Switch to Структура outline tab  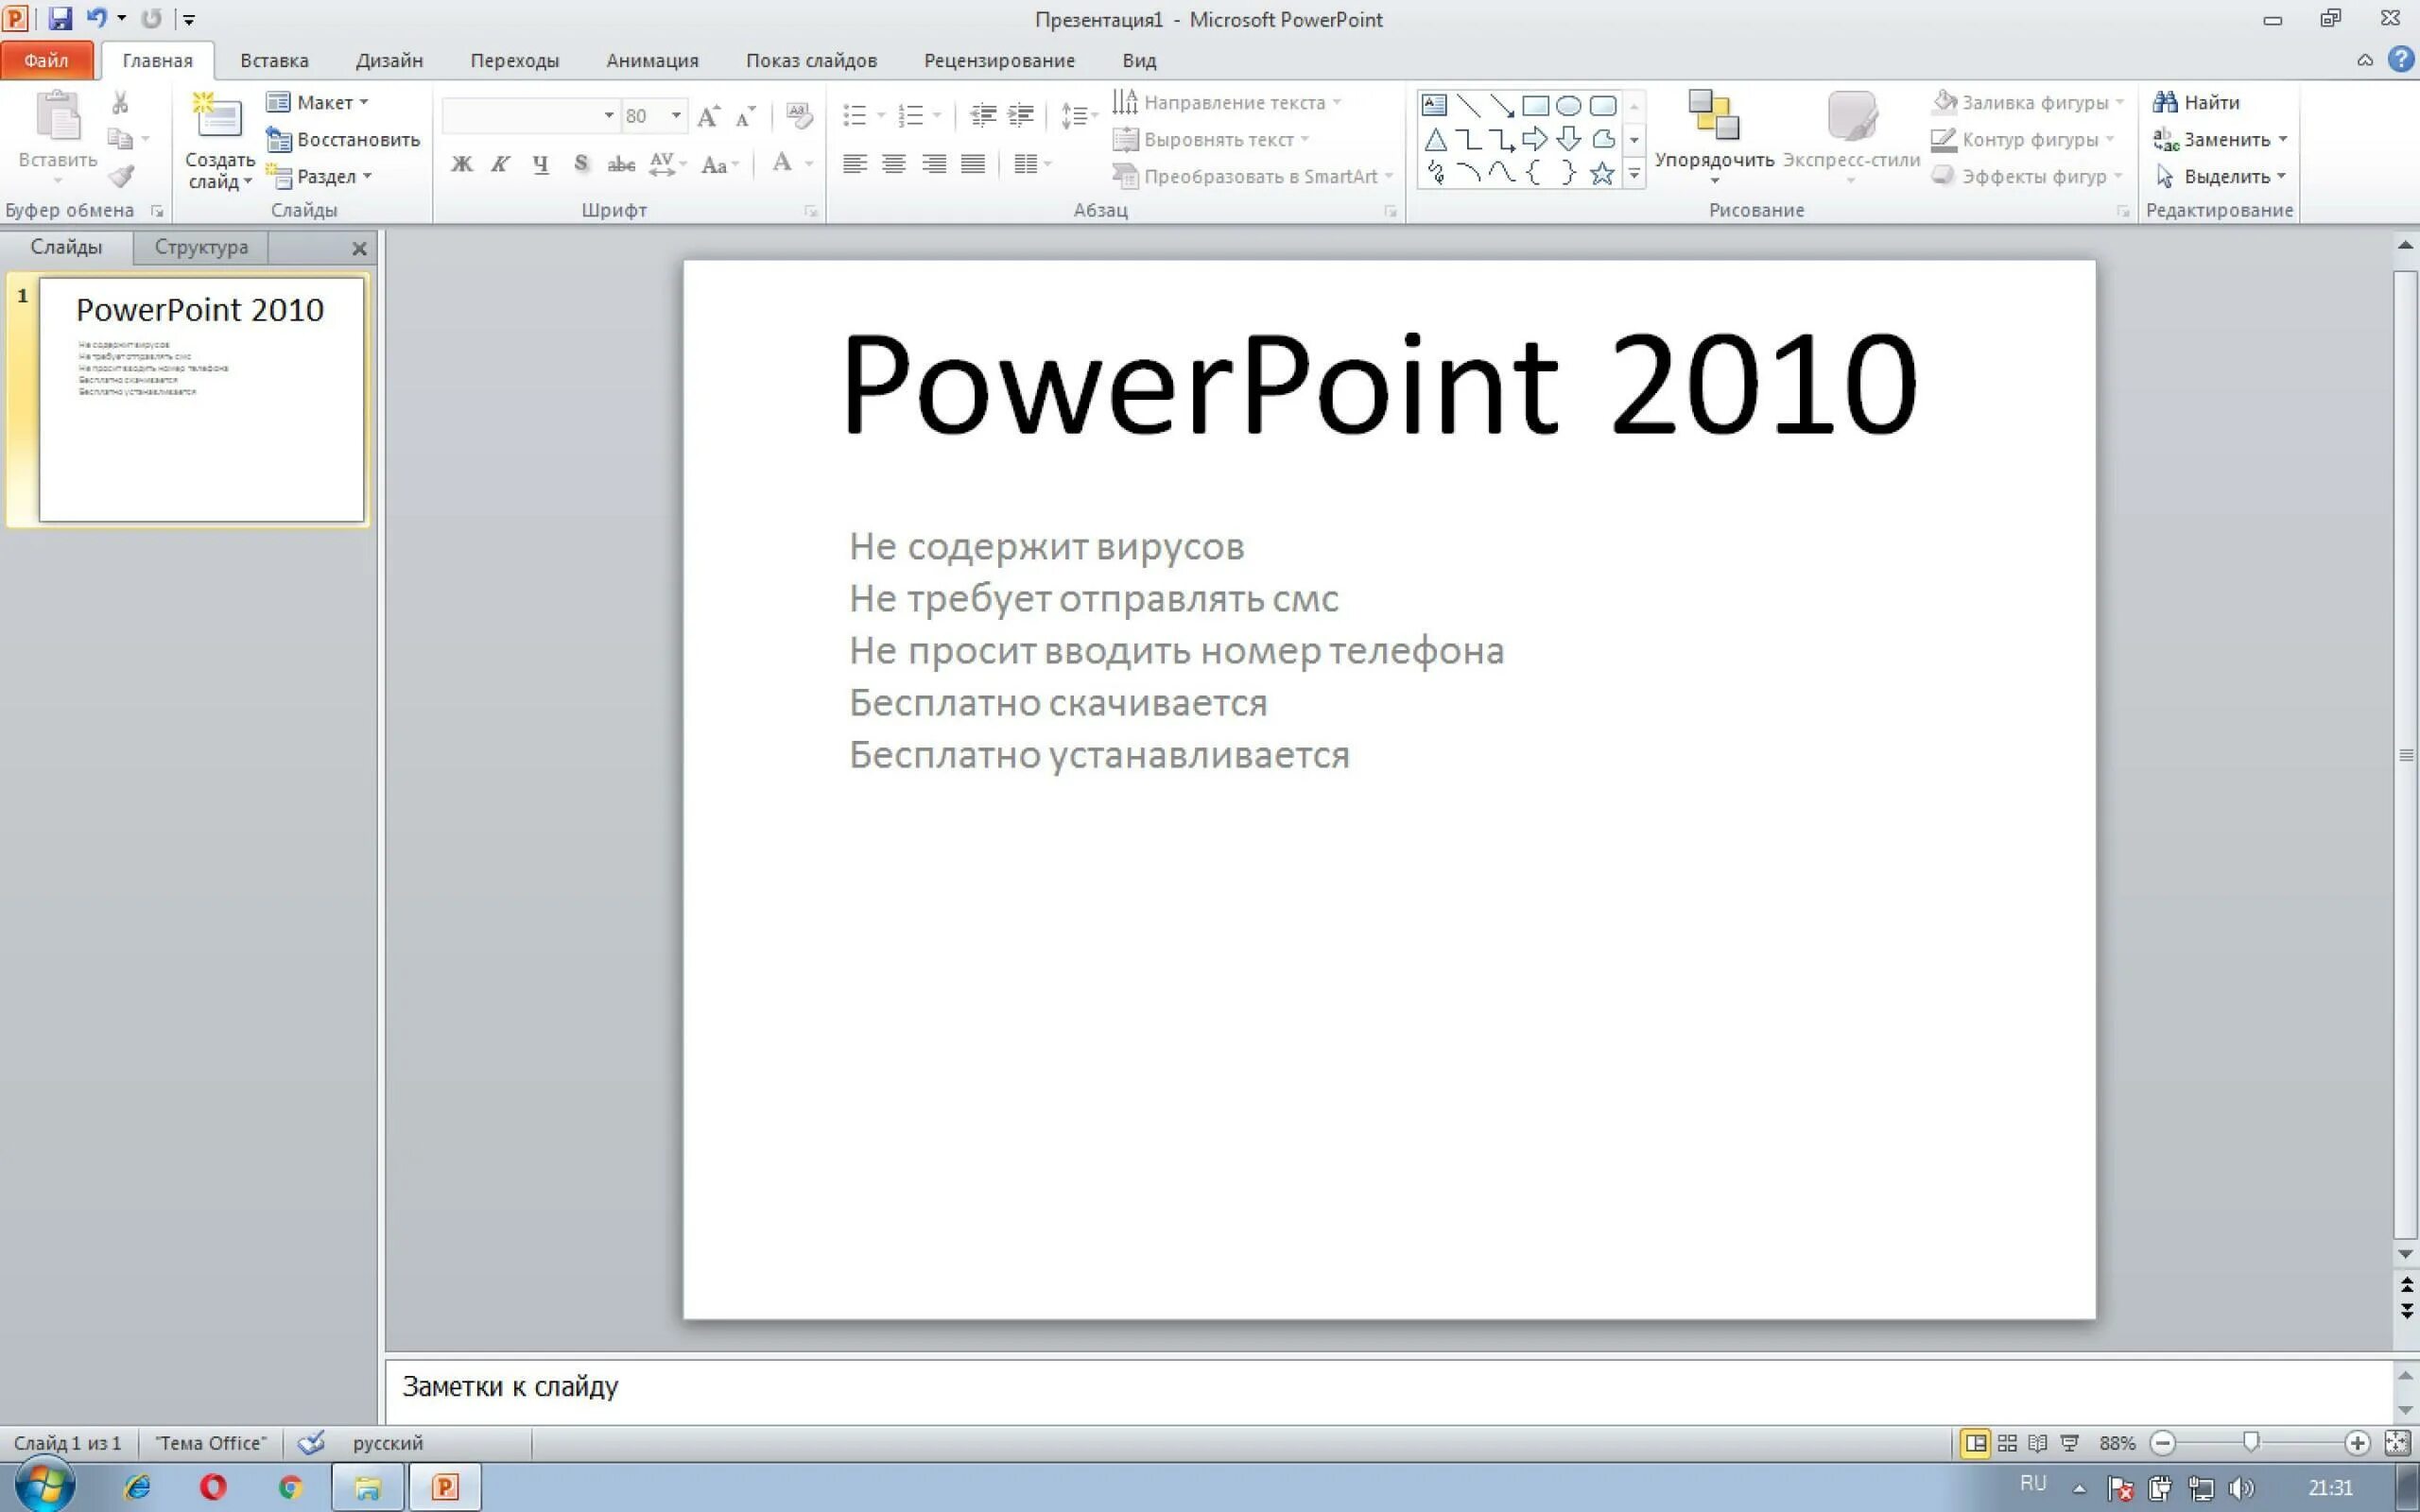point(201,247)
